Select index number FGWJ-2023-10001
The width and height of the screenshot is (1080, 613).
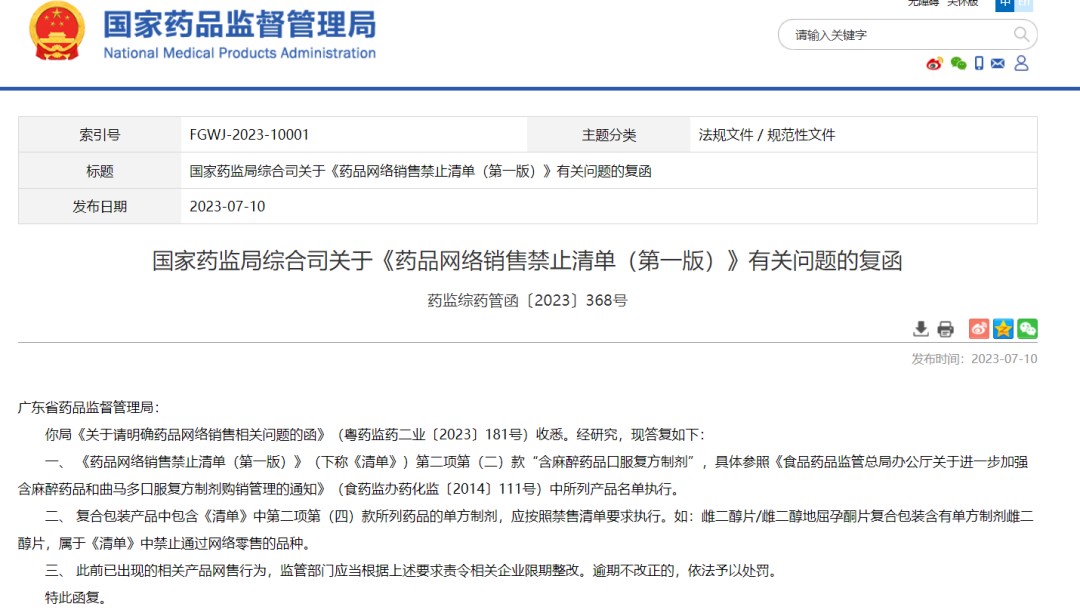(249, 135)
